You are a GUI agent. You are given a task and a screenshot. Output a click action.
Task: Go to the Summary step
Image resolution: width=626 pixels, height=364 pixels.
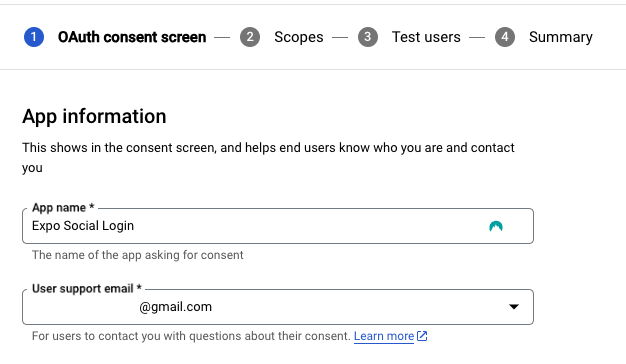[x=561, y=37]
